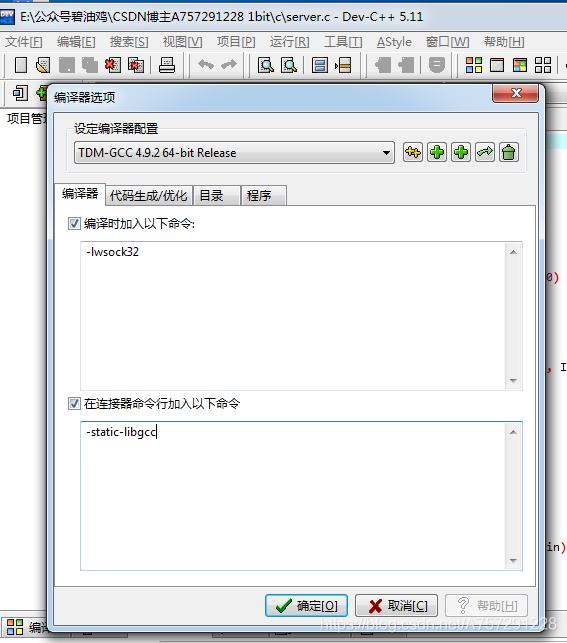
Task: Rebuild all using the gray four-squares icon
Action: tap(543, 65)
